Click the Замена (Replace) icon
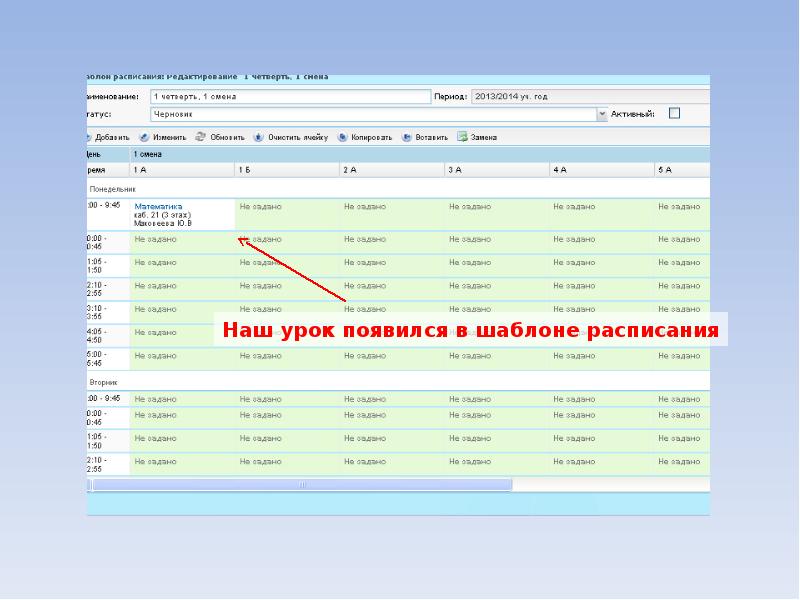Viewport: 800px width, 600px height. (463, 137)
